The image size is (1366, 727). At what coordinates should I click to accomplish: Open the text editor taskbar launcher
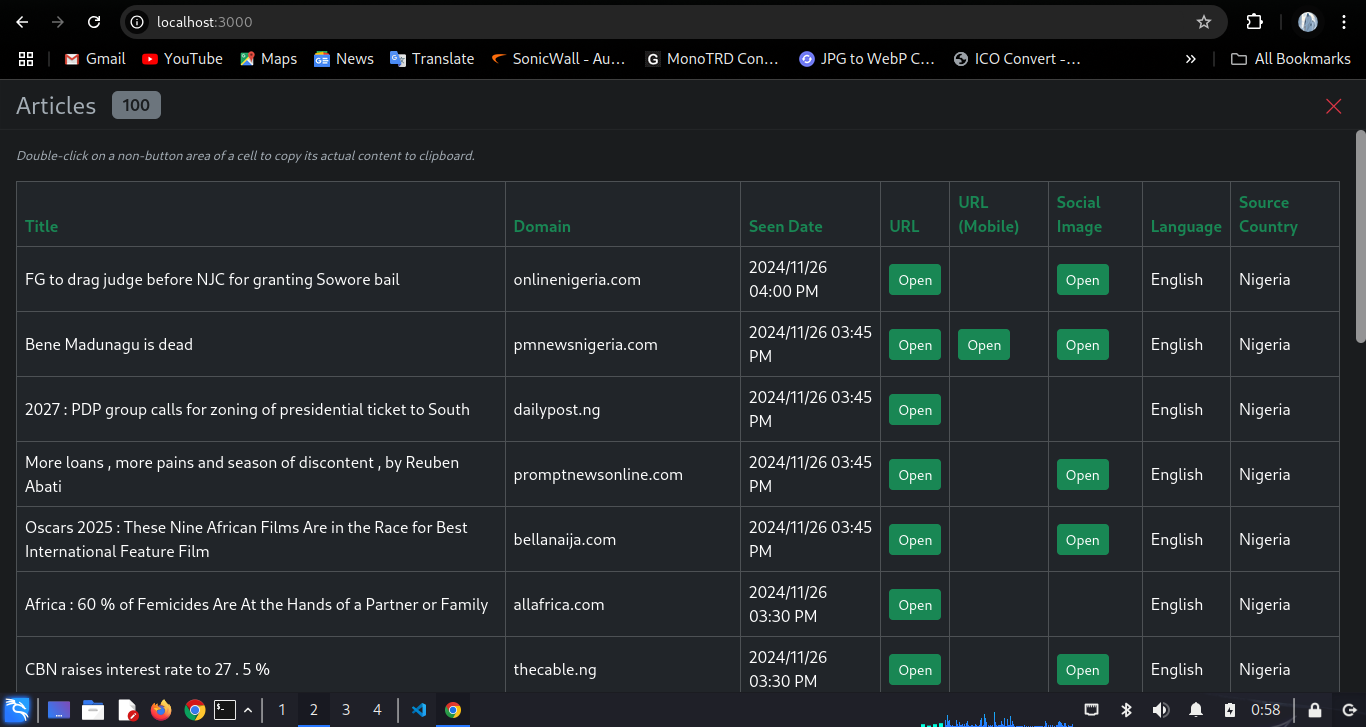[127, 710]
